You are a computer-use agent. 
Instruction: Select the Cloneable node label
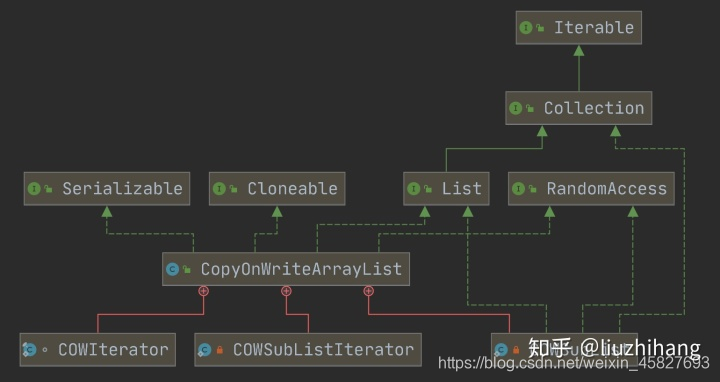[292, 189]
